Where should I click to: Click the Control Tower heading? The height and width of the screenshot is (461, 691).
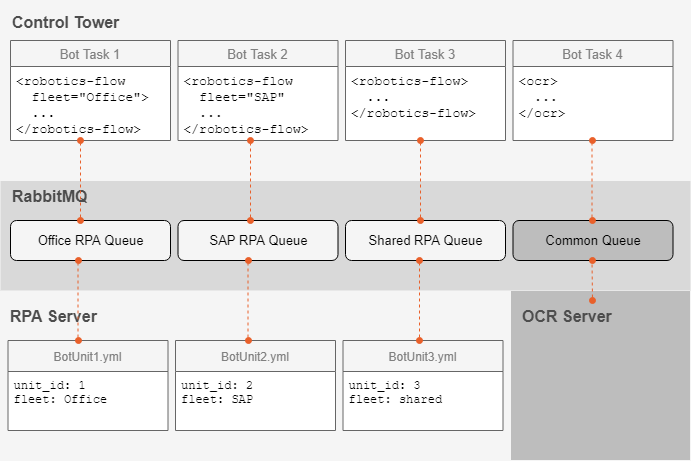click(65, 22)
